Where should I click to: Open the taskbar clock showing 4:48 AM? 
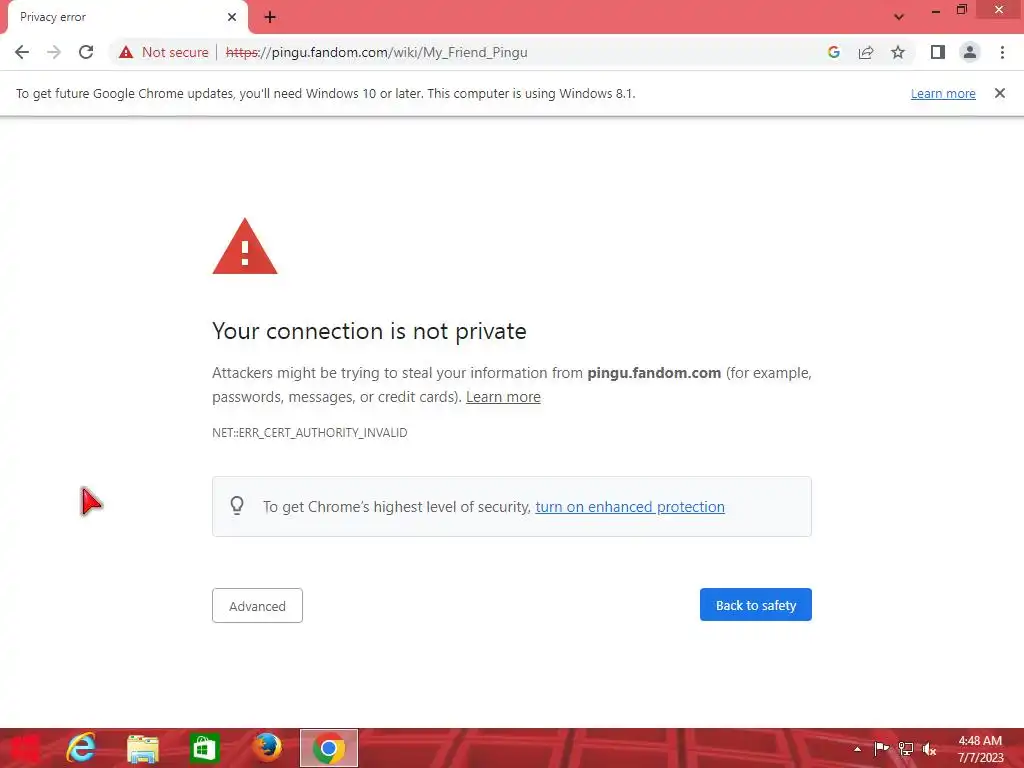(x=980, y=748)
